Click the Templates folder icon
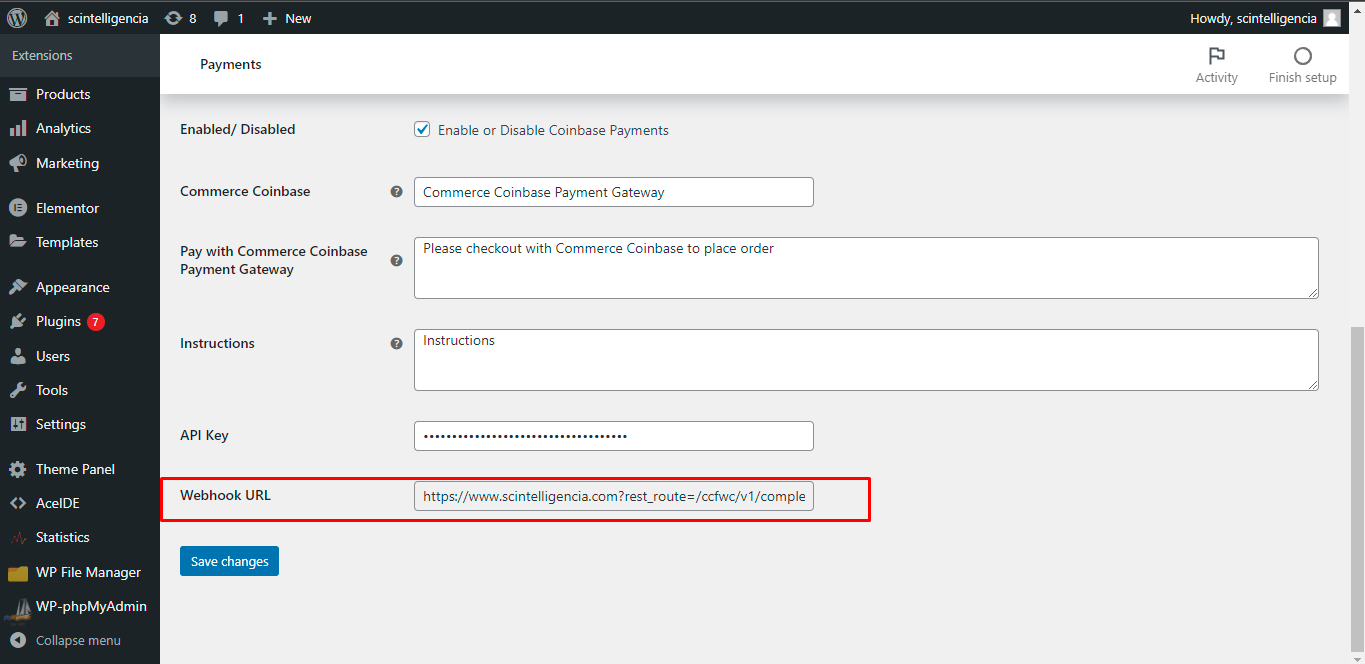 [18, 242]
